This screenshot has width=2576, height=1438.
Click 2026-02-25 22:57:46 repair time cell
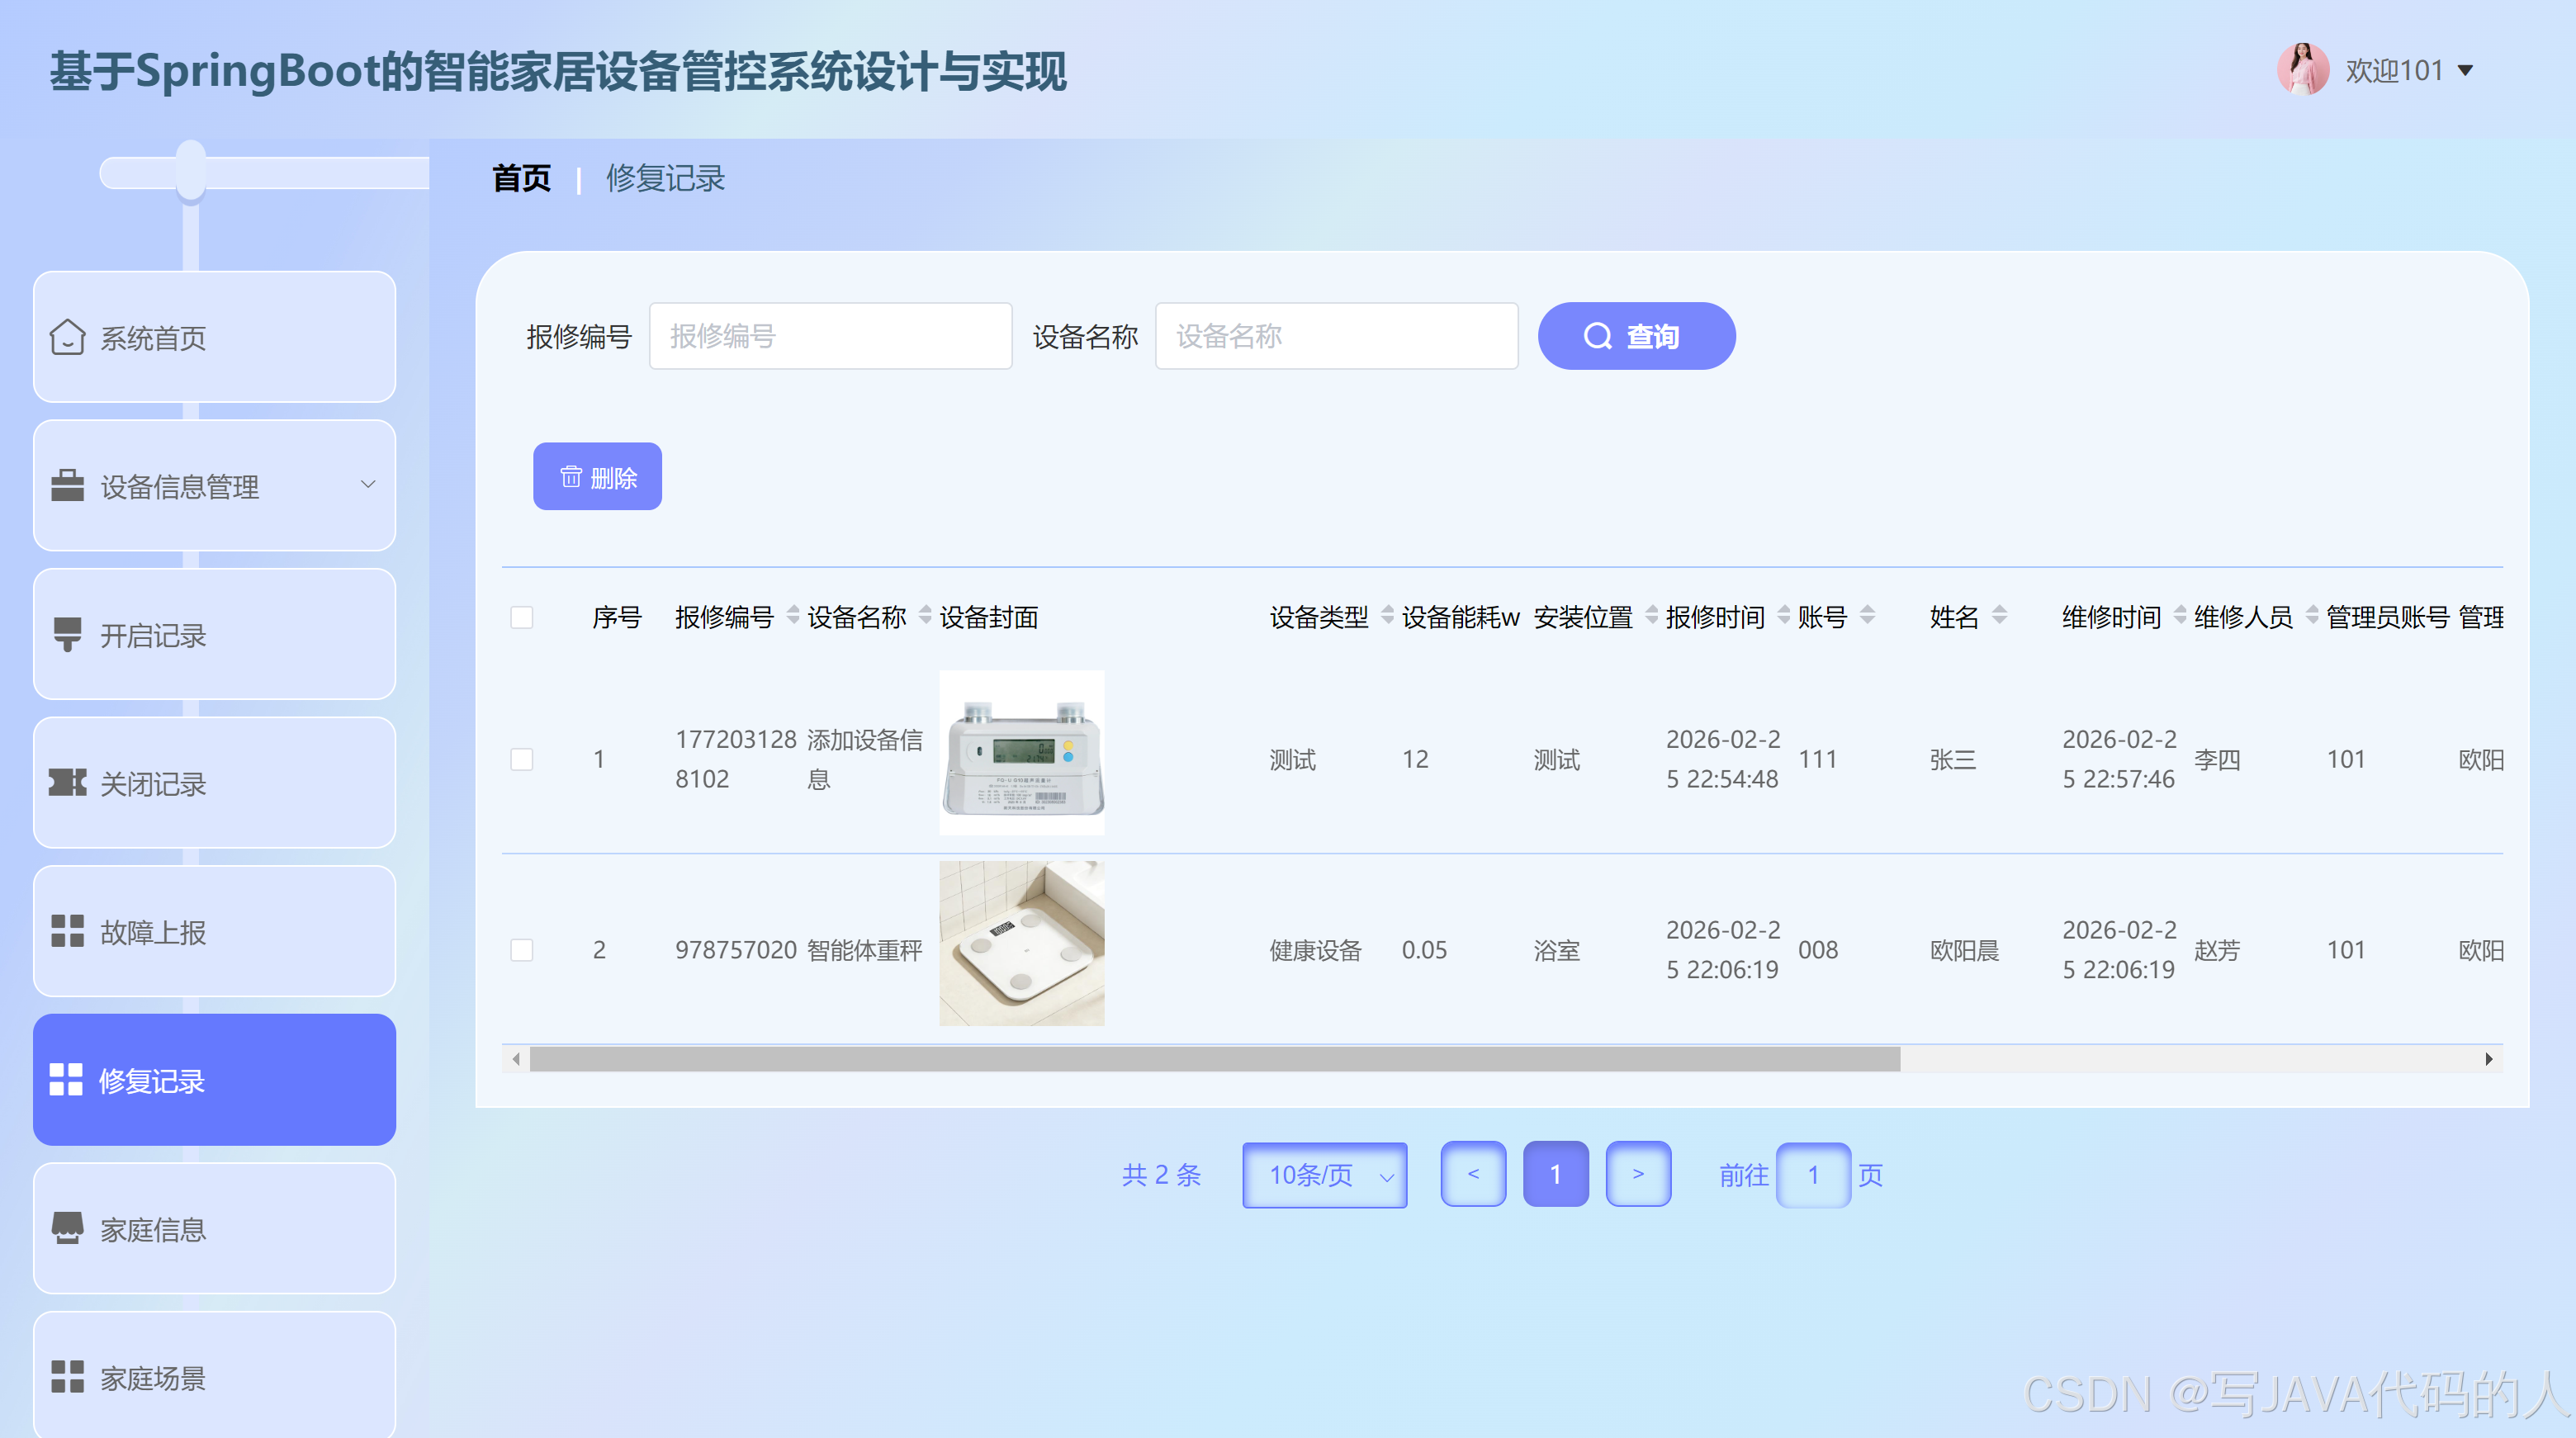(2119, 759)
